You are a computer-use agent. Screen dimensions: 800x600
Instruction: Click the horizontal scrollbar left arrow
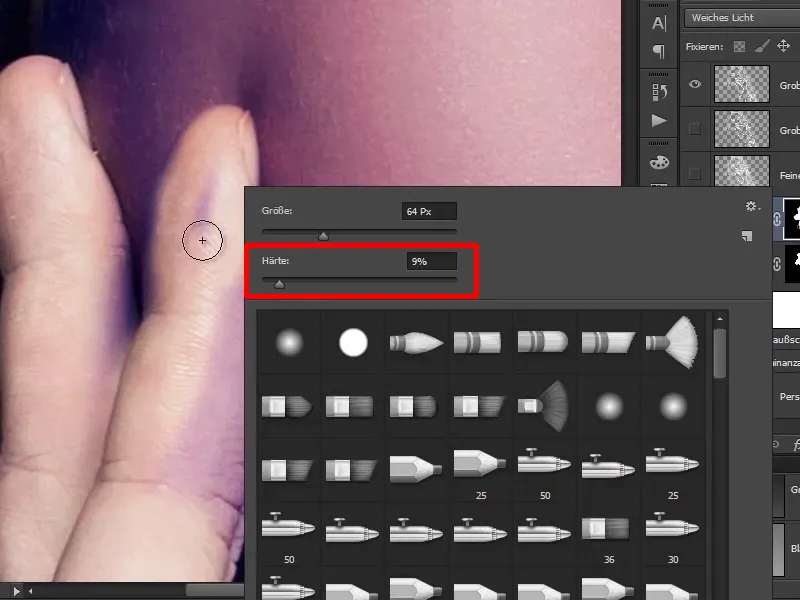[x=31, y=591]
